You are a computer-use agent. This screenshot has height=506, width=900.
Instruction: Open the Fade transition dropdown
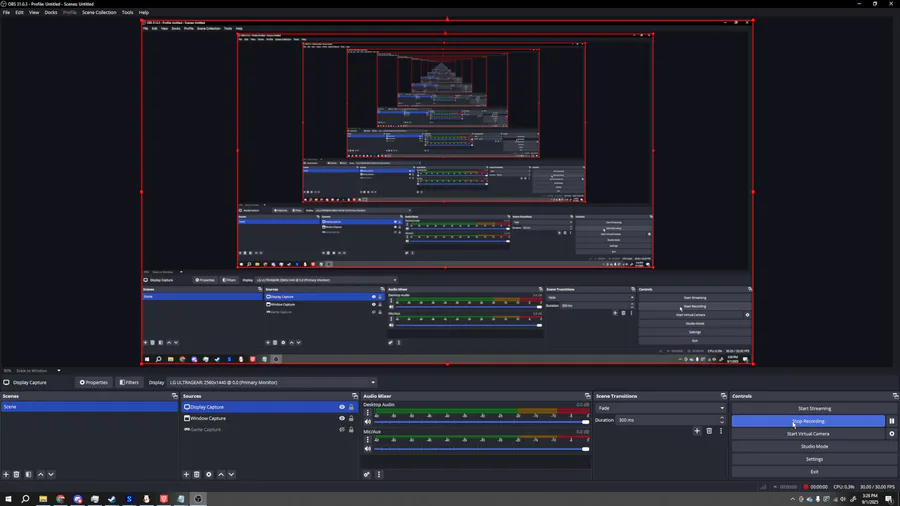[x=661, y=408]
